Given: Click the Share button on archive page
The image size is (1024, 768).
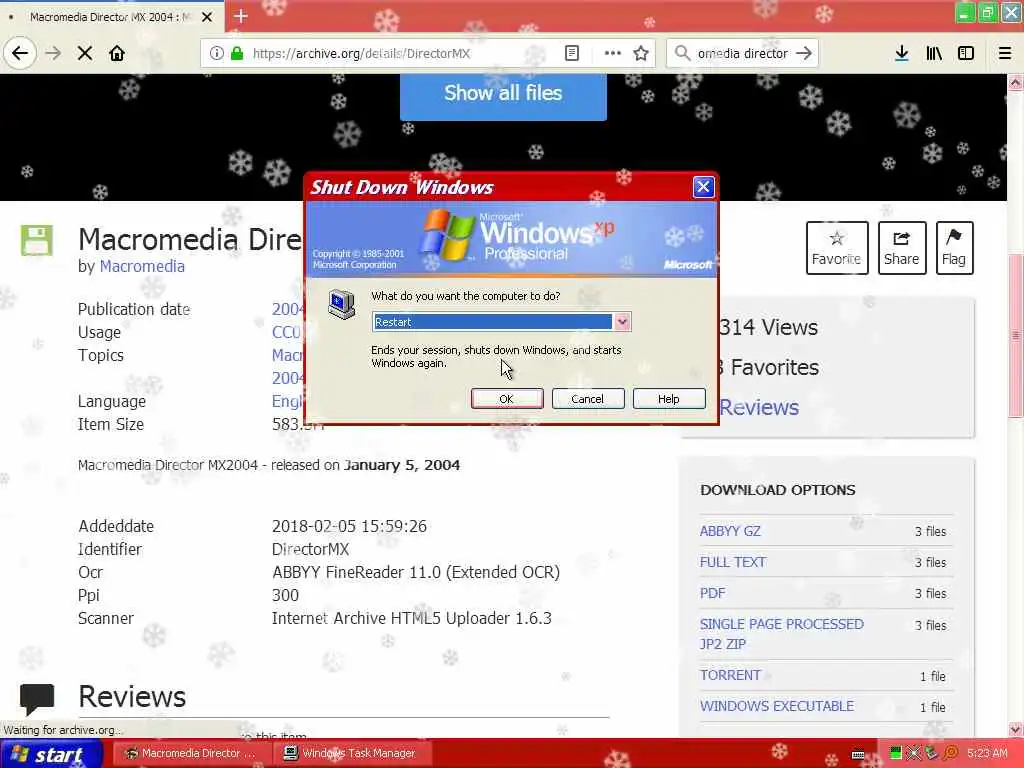Looking at the screenshot, I should (902, 248).
